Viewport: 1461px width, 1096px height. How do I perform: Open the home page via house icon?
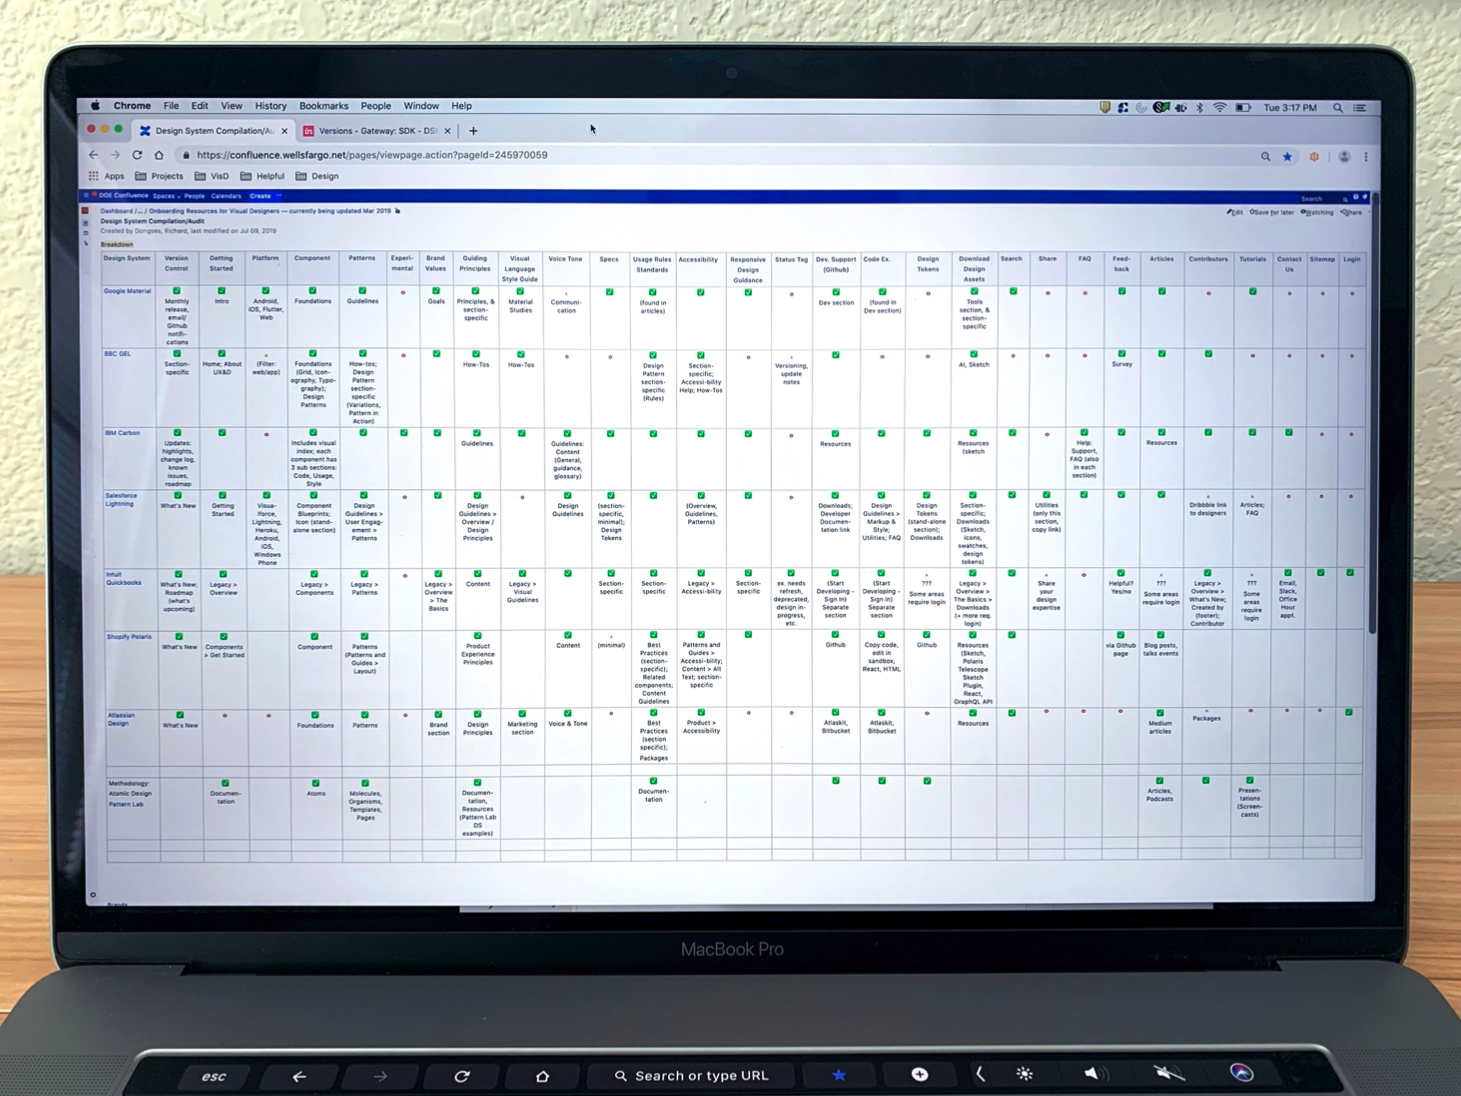[x=159, y=155]
